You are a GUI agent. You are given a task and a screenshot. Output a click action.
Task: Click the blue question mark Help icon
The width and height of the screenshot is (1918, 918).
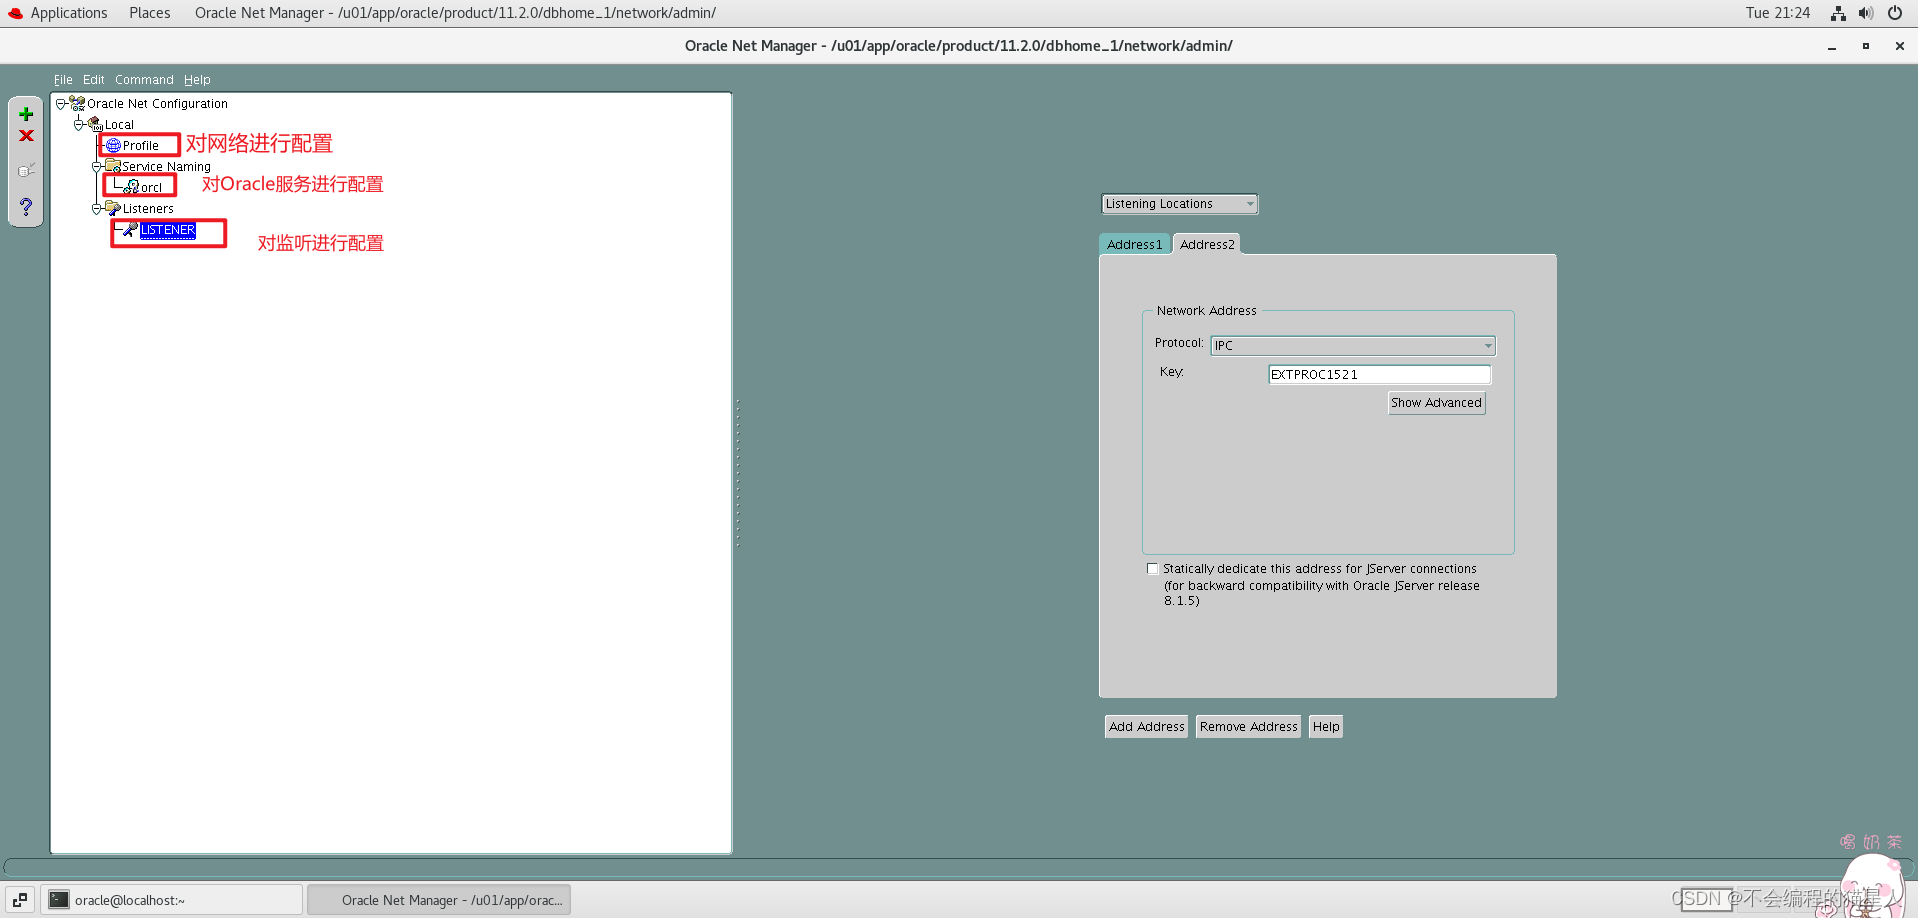[x=26, y=207]
